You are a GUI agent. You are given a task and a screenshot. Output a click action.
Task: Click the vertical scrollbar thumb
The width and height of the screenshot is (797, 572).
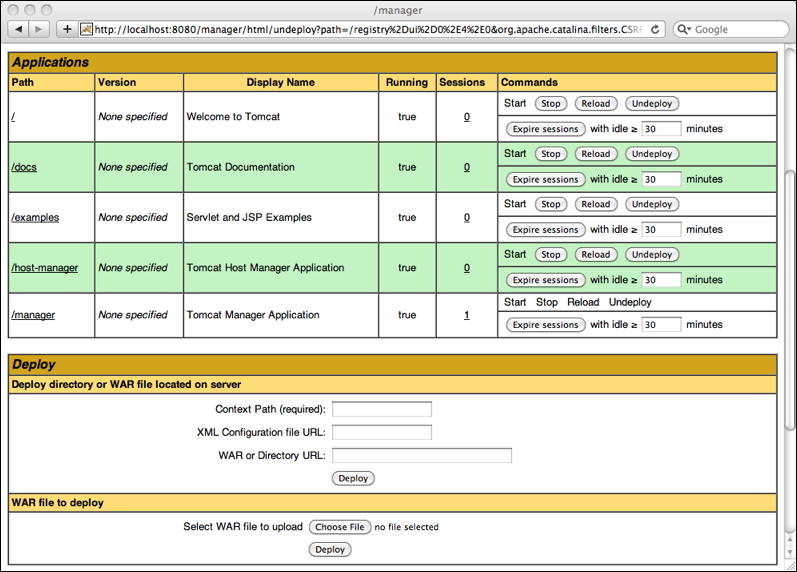click(x=789, y=300)
